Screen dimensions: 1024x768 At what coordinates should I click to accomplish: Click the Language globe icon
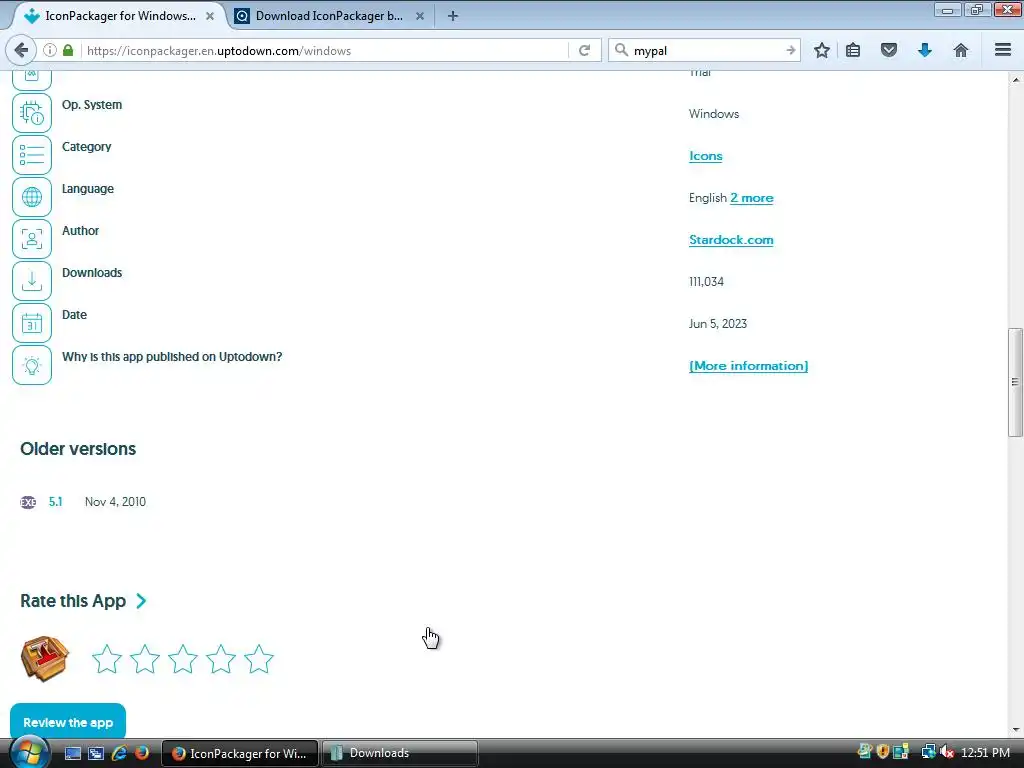point(31,197)
